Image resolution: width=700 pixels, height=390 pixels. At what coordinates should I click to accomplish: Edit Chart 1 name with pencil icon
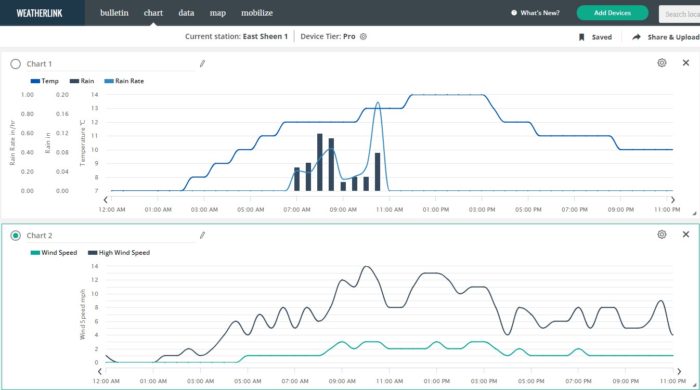202,63
